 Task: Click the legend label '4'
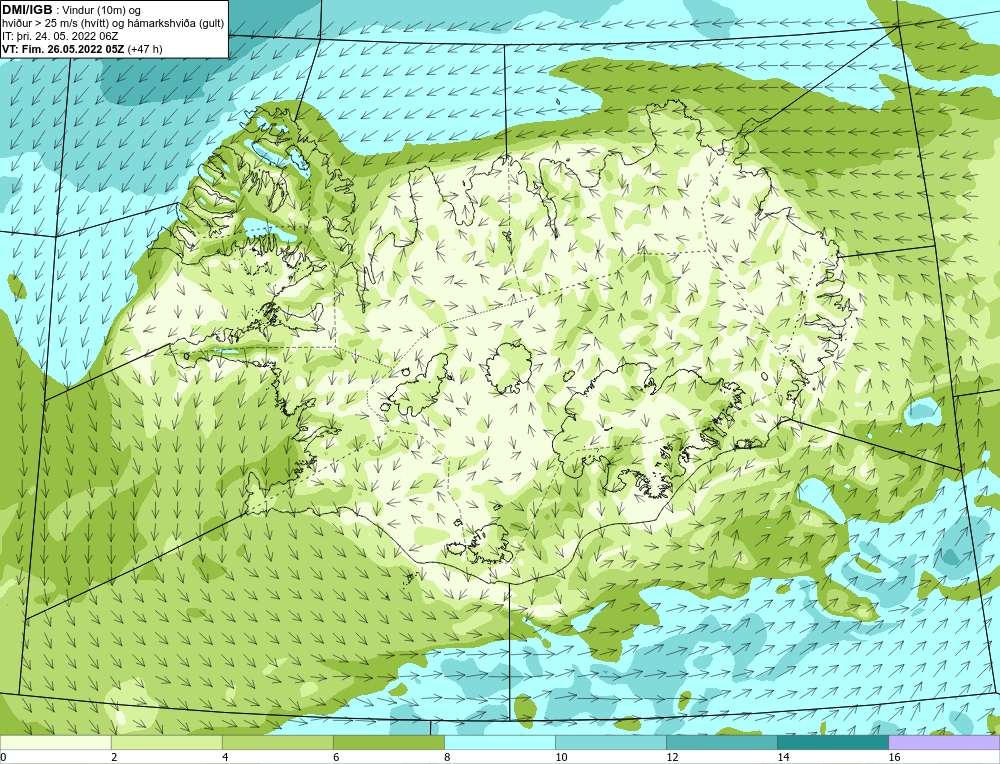pos(225,757)
